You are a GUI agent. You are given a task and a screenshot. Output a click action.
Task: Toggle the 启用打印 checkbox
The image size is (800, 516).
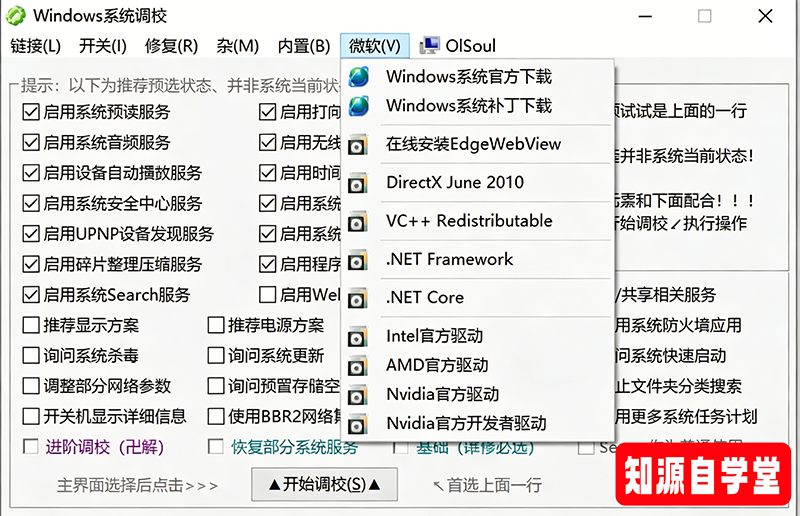tap(267, 112)
